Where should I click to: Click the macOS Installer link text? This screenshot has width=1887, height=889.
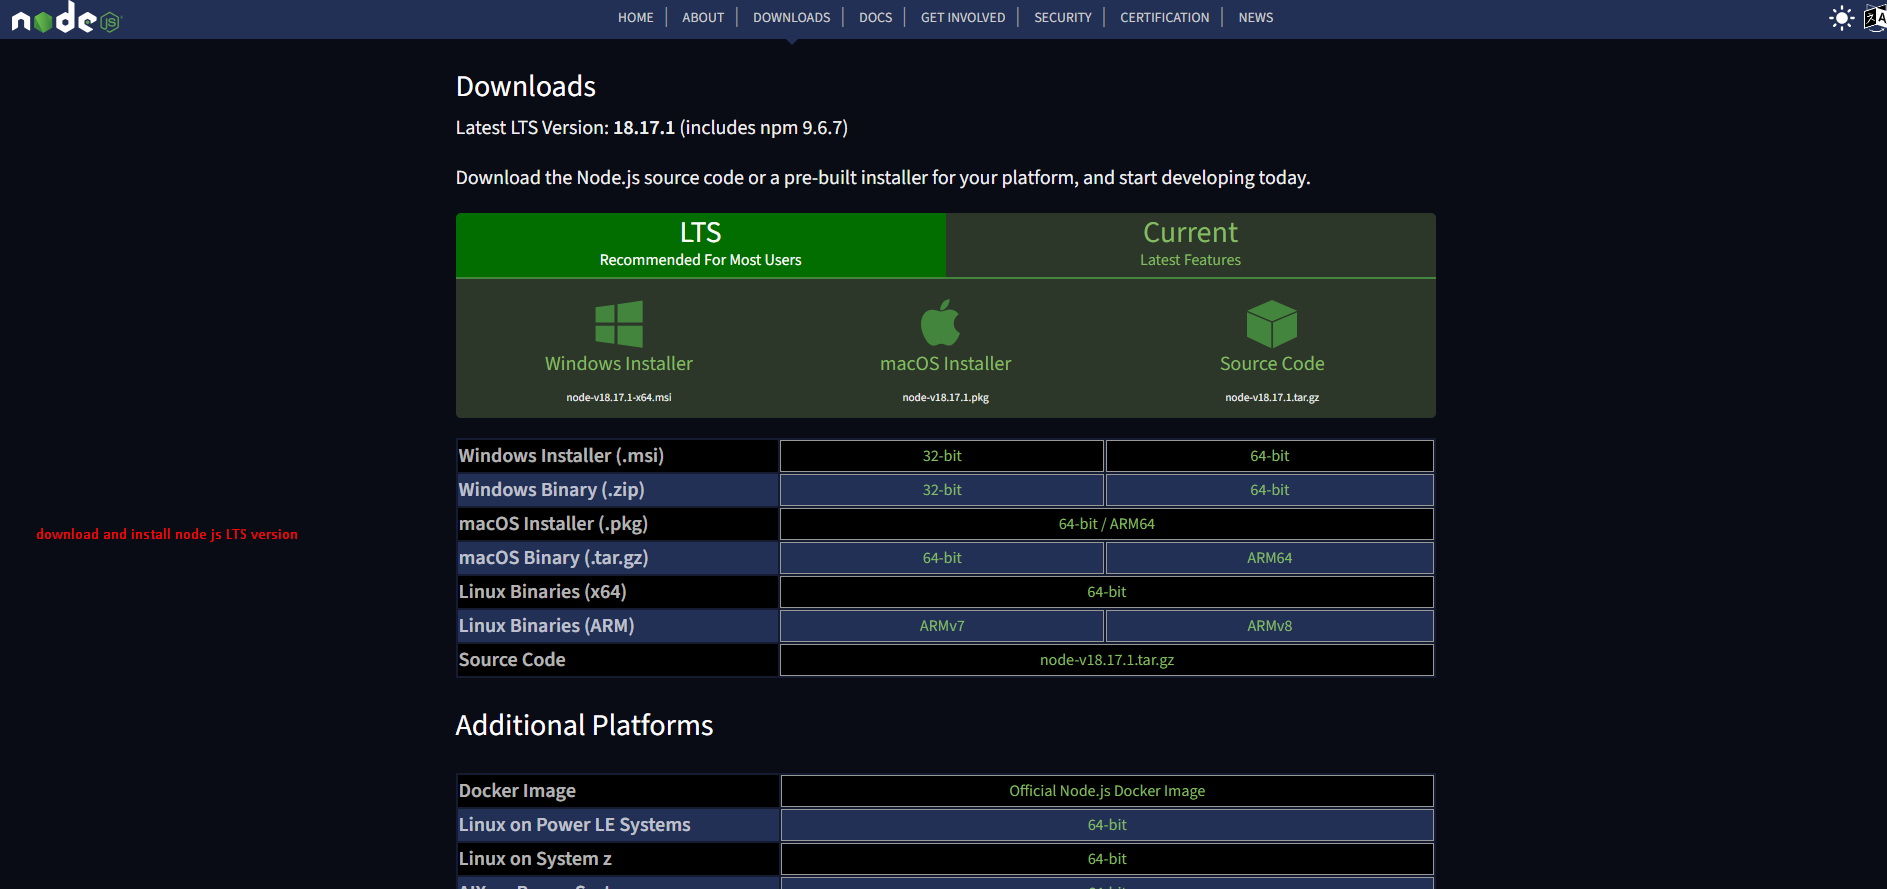(x=946, y=364)
